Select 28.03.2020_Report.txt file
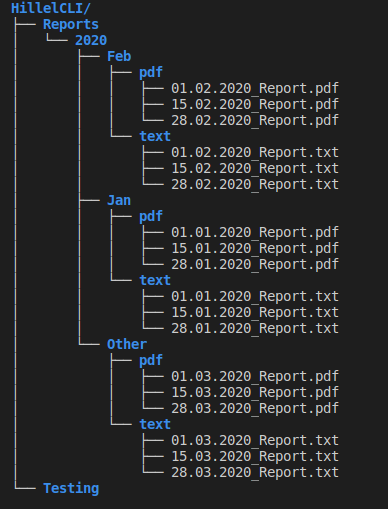388x509 pixels. coord(255,472)
